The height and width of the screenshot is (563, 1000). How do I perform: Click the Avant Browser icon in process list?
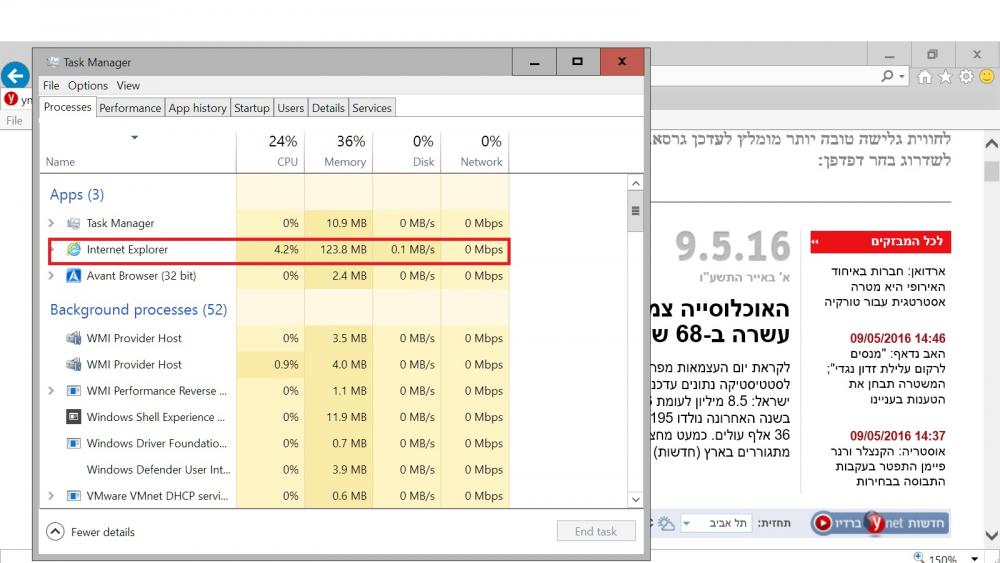(x=73, y=275)
